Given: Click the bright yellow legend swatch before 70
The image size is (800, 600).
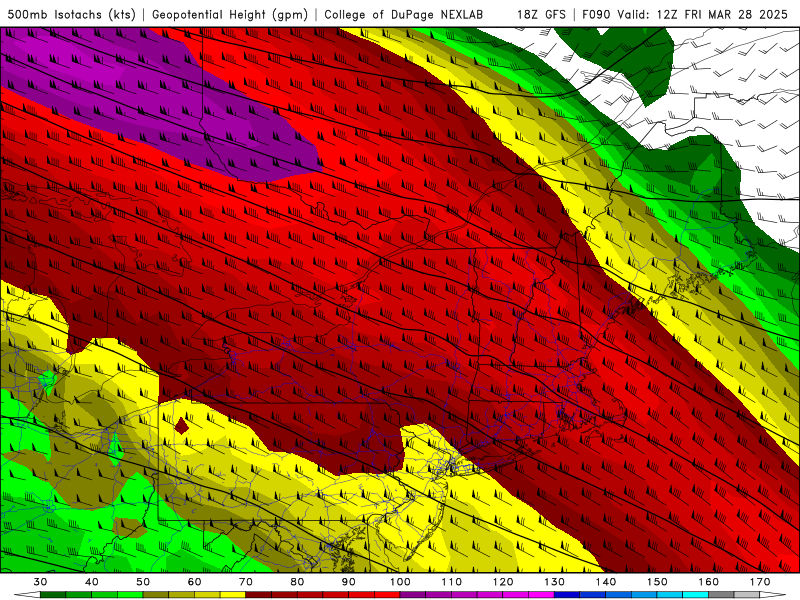Looking at the screenshot, I should [x=233, y=594].
